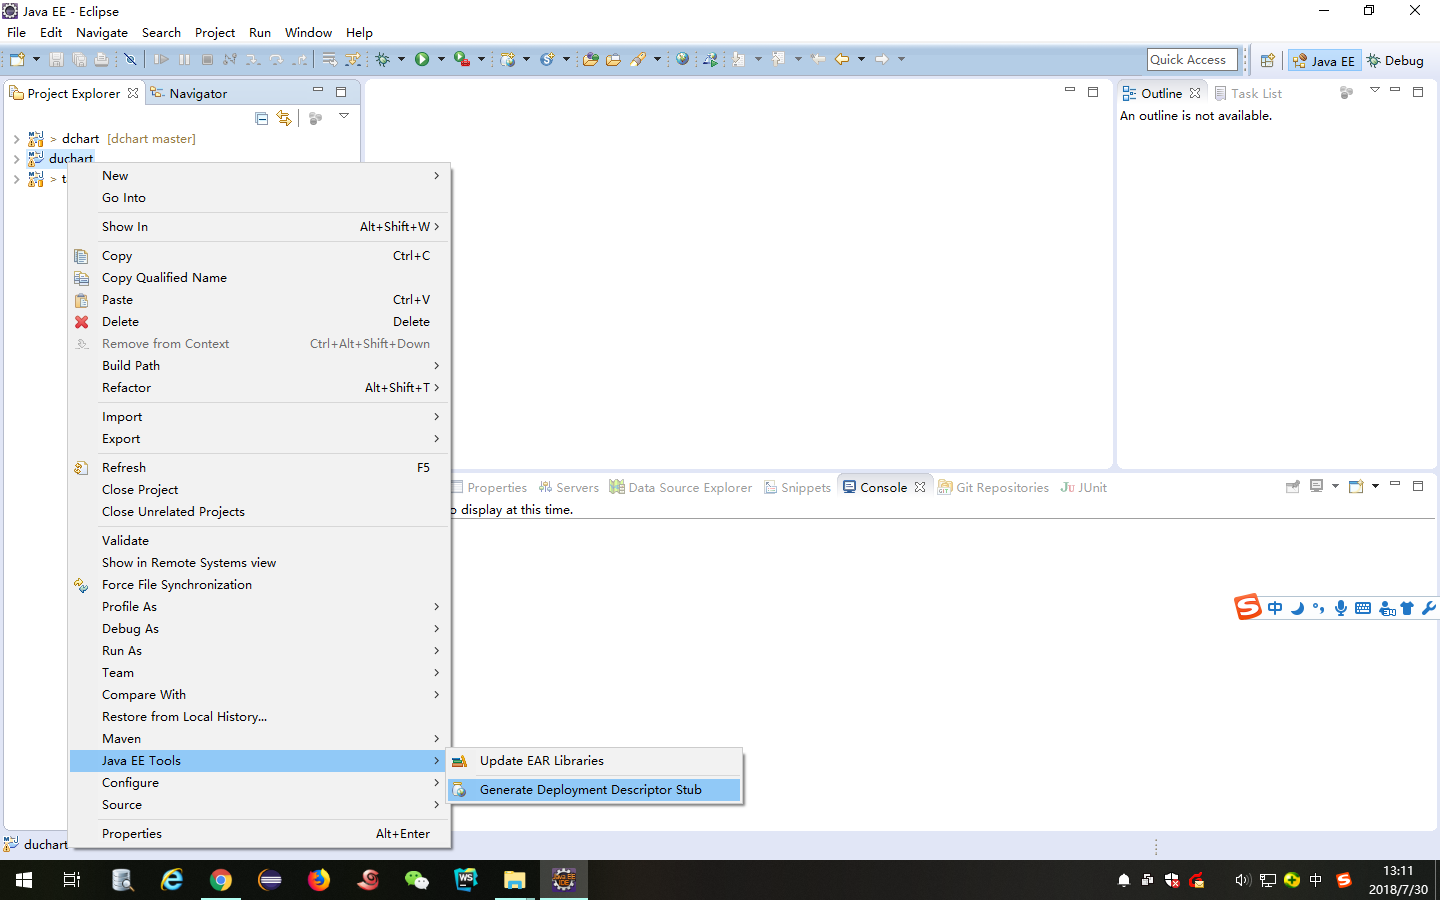Expand the dchart project tree node
The height and width of the screenshot is (900, 1440).
(x=16, y=139)
